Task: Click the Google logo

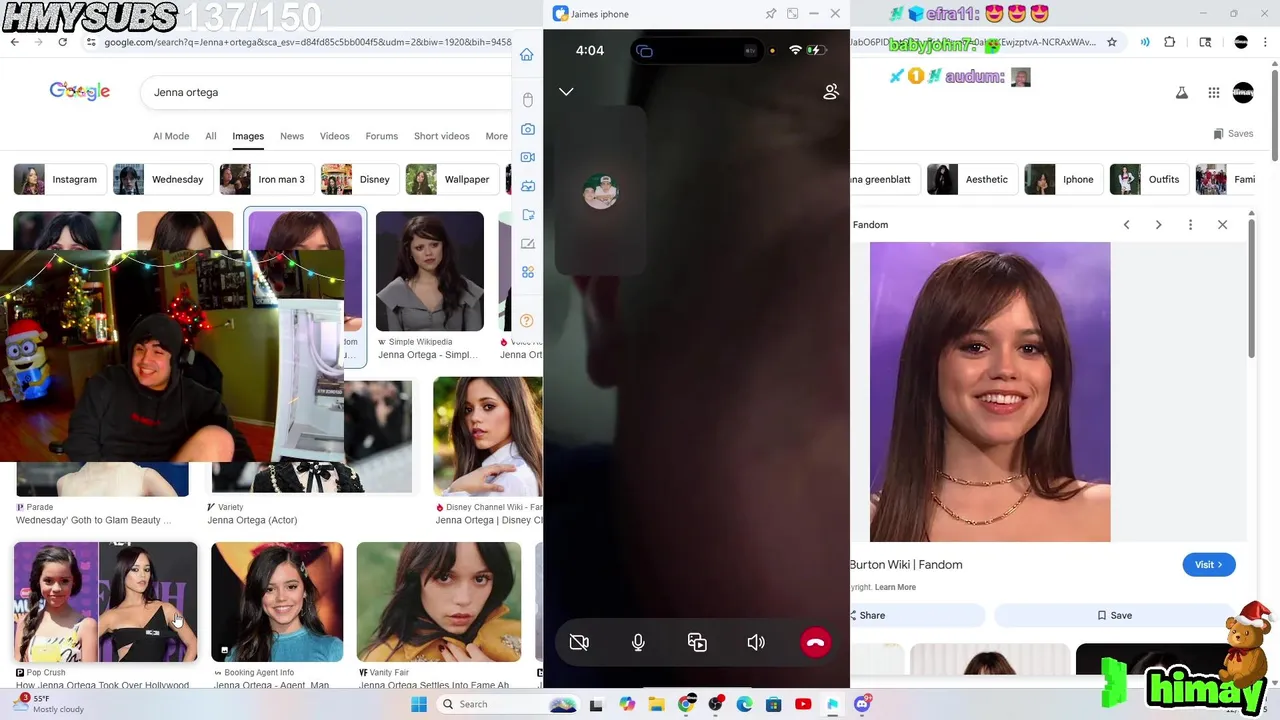Action: point(80,91)
